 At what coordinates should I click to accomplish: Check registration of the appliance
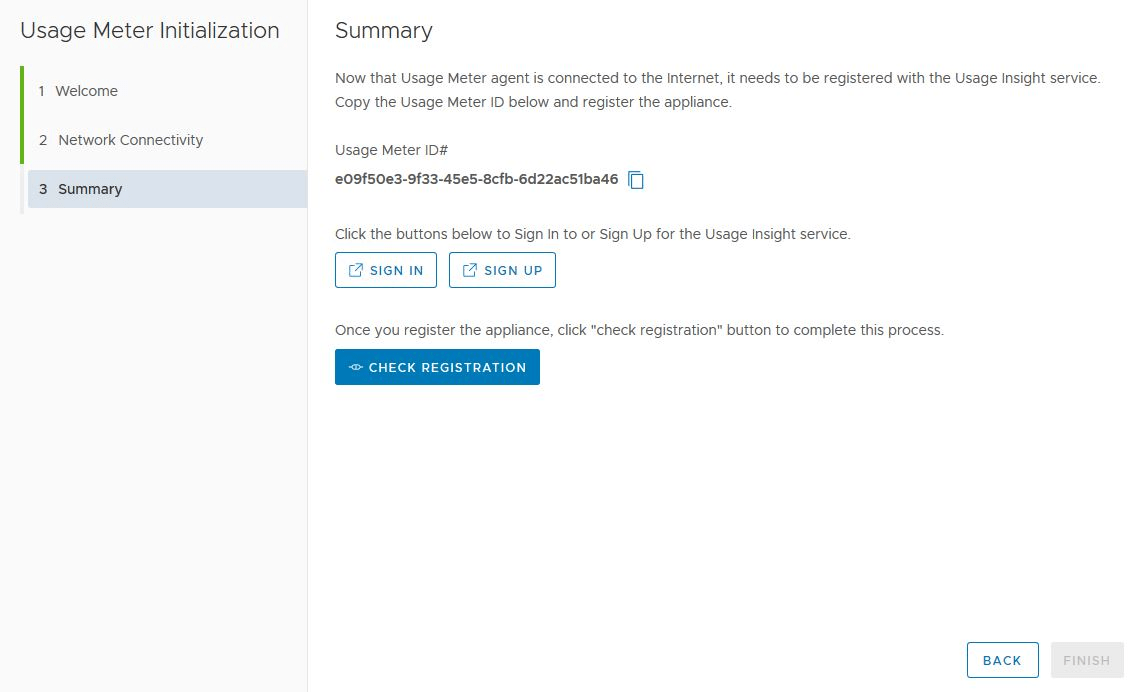click(x=437, y=367)
